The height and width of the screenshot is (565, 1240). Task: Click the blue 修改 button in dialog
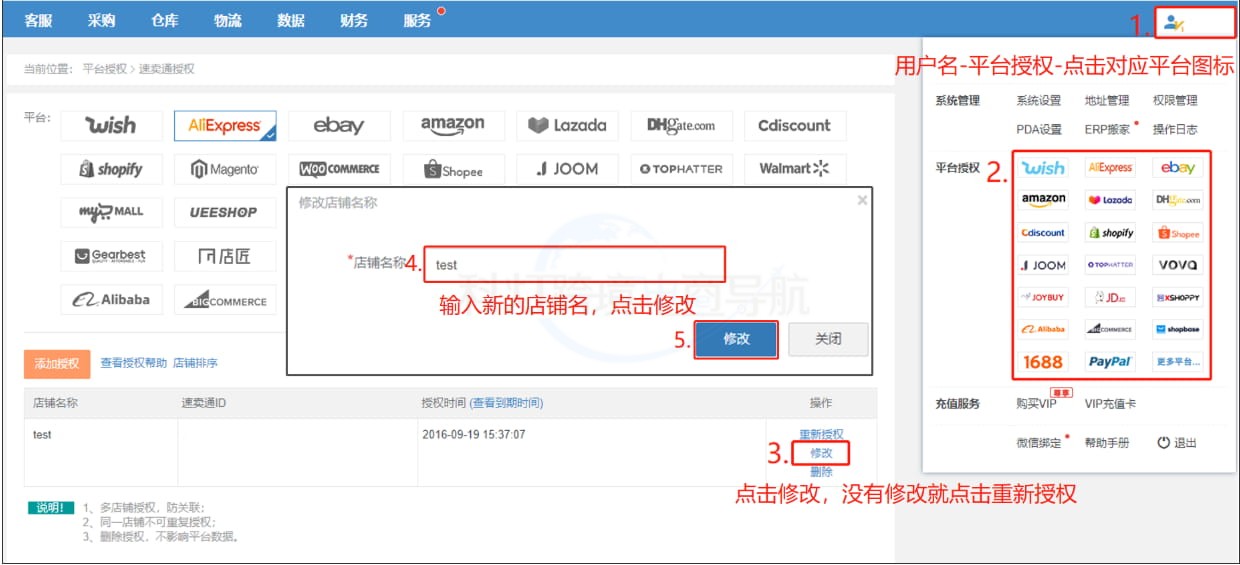736,339
